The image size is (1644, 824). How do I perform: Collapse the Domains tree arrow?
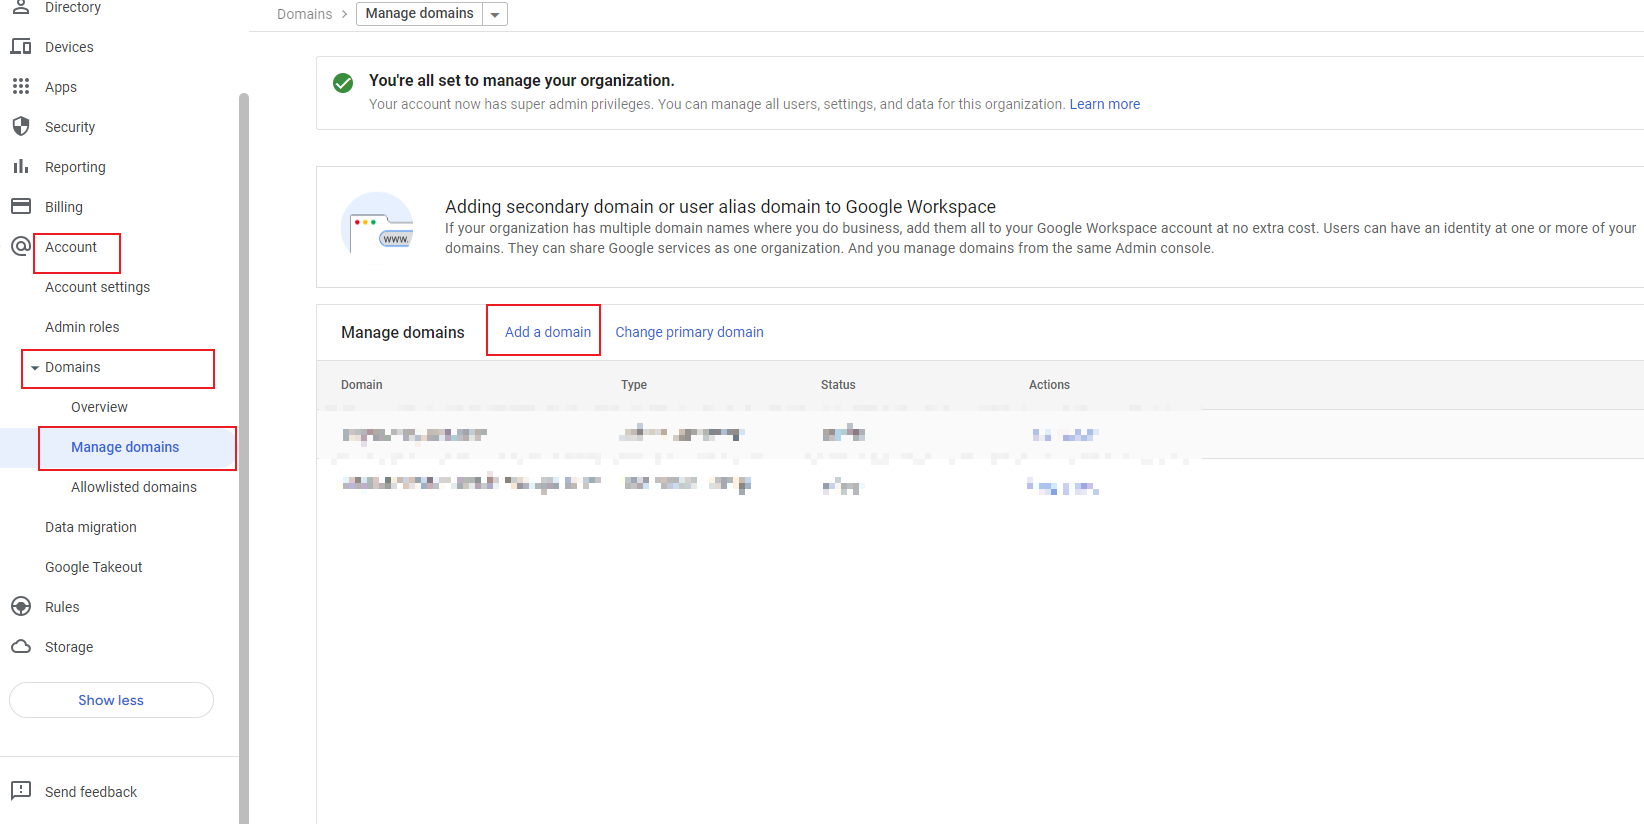[x=35, y=368]
